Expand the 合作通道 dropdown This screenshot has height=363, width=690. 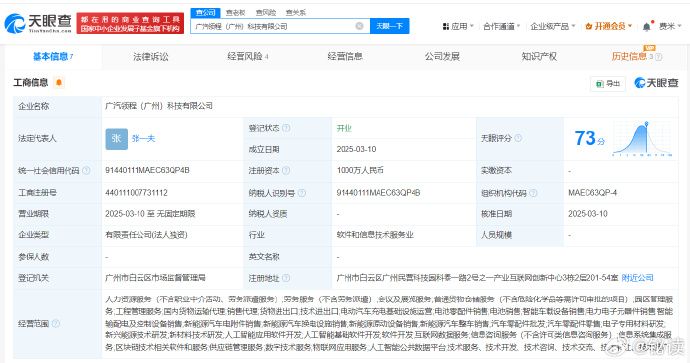click(x=502, y=26)
